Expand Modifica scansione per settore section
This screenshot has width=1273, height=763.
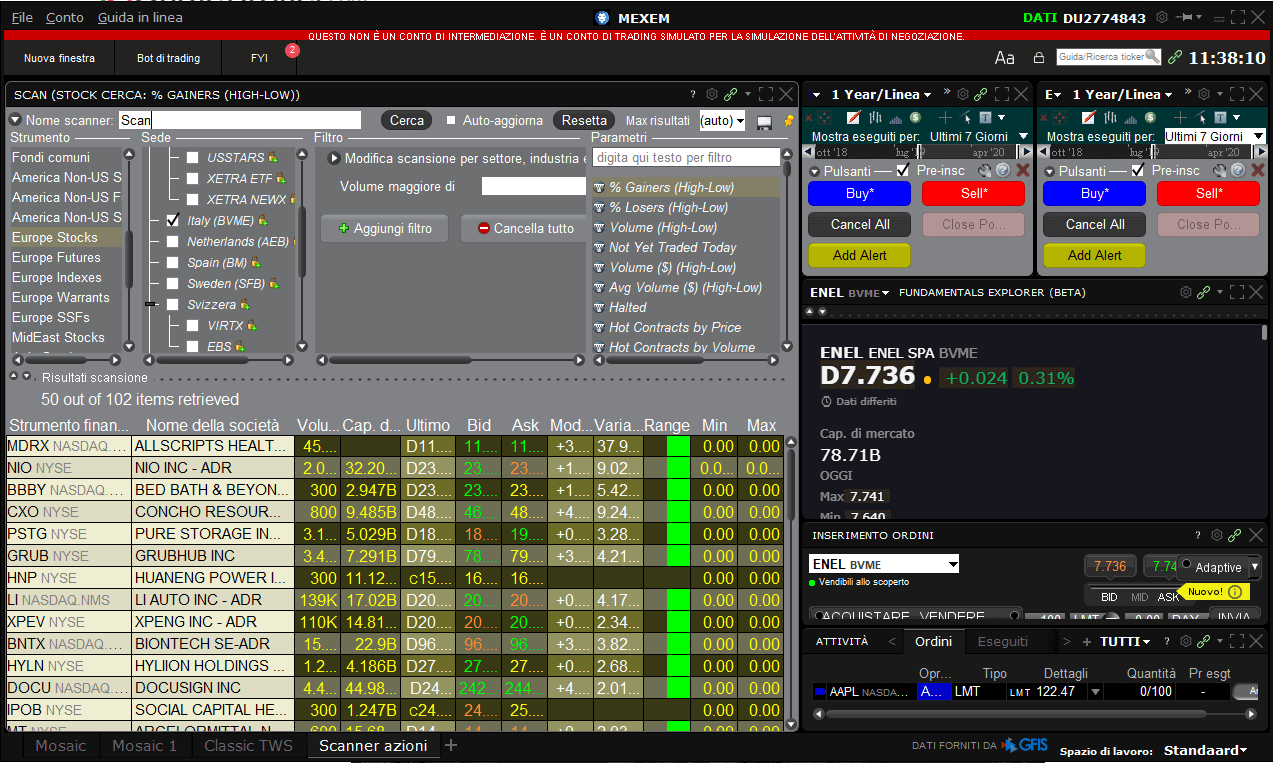tap(334, 158)
